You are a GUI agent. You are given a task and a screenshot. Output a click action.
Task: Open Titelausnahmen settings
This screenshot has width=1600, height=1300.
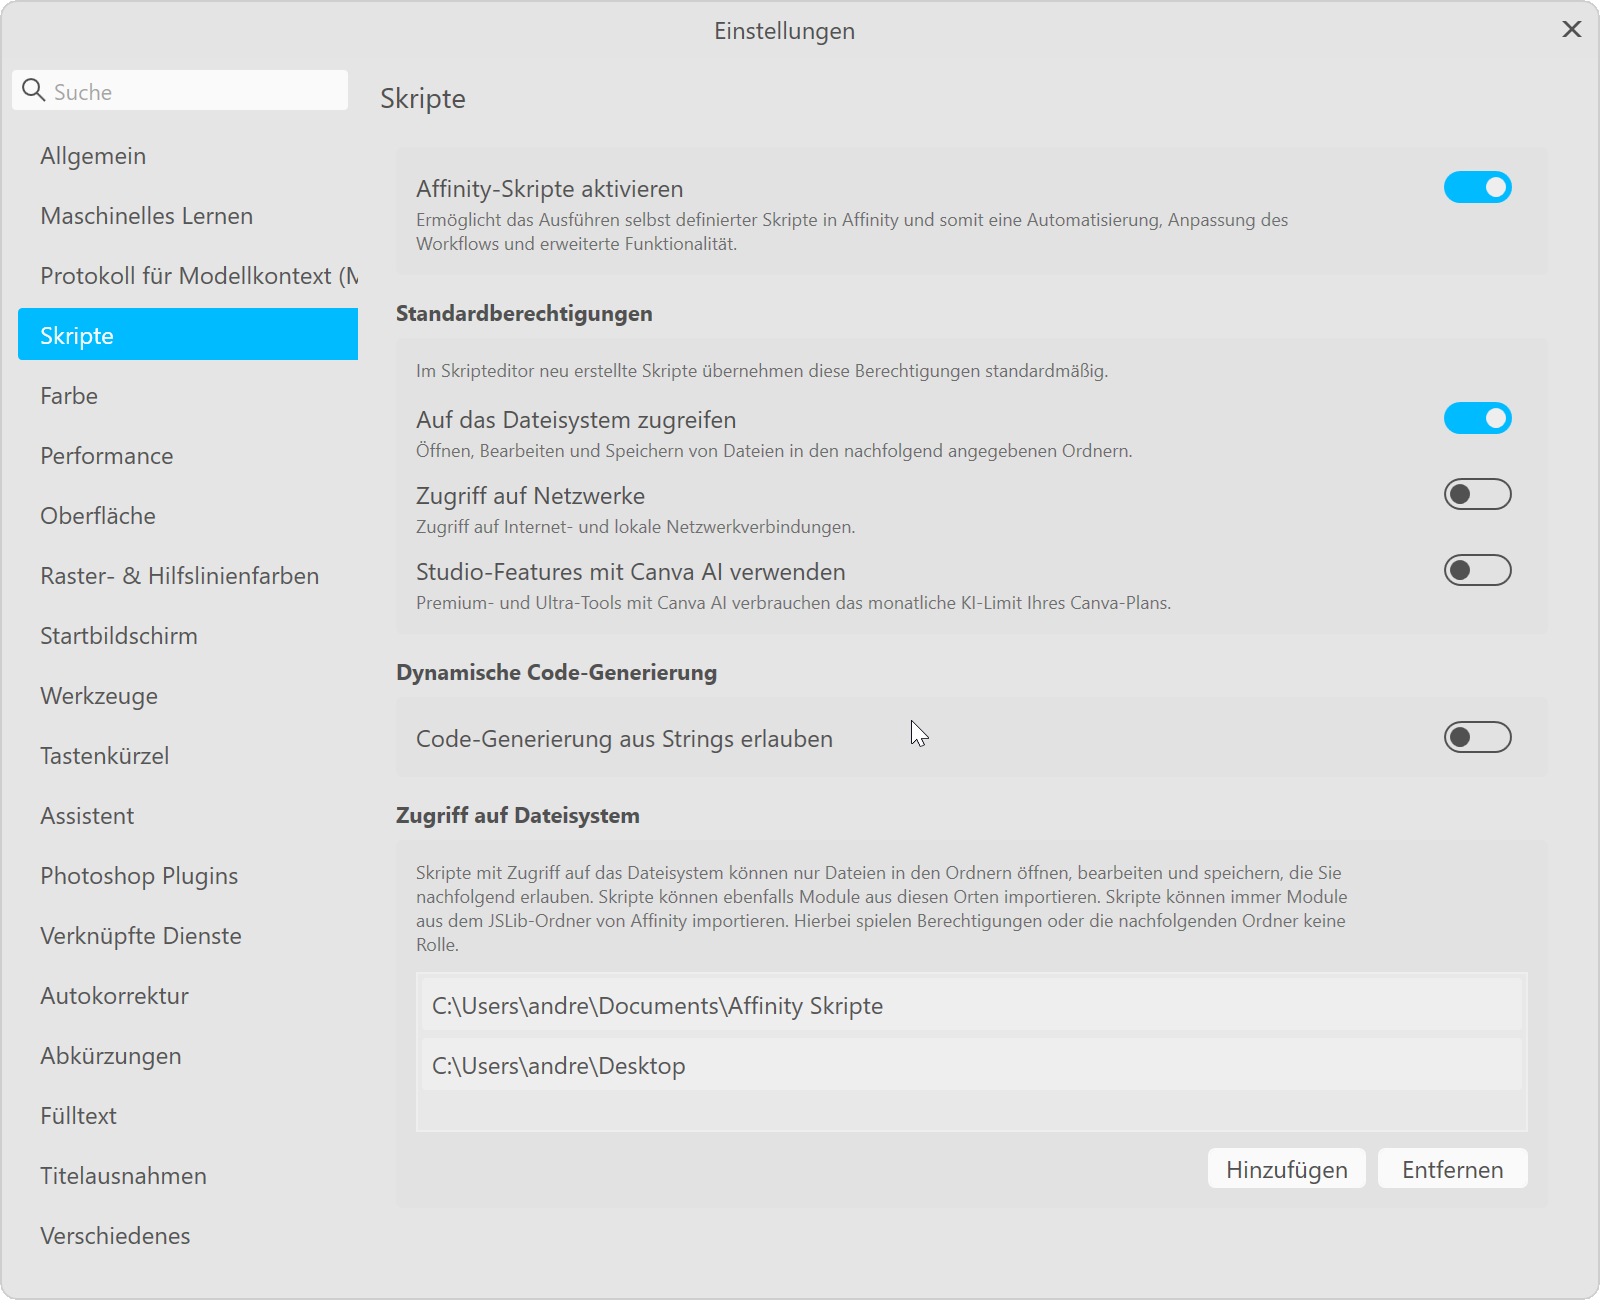point(188,1176)
